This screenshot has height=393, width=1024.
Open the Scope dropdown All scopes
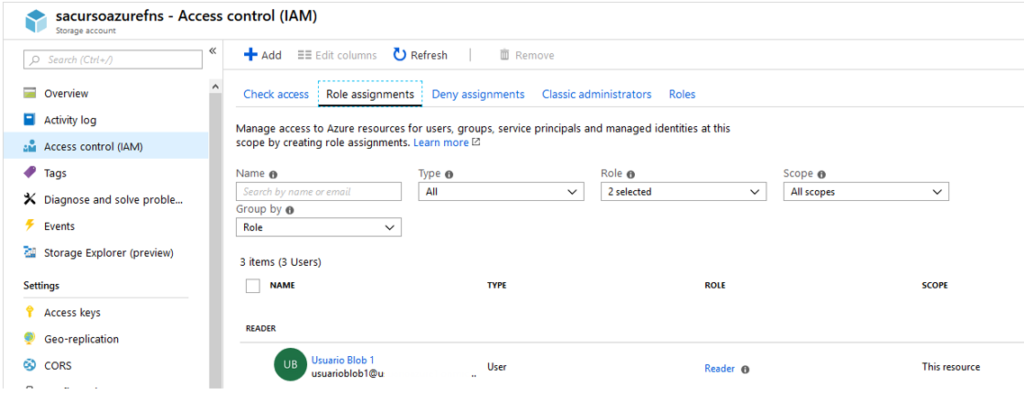point(866,192)
